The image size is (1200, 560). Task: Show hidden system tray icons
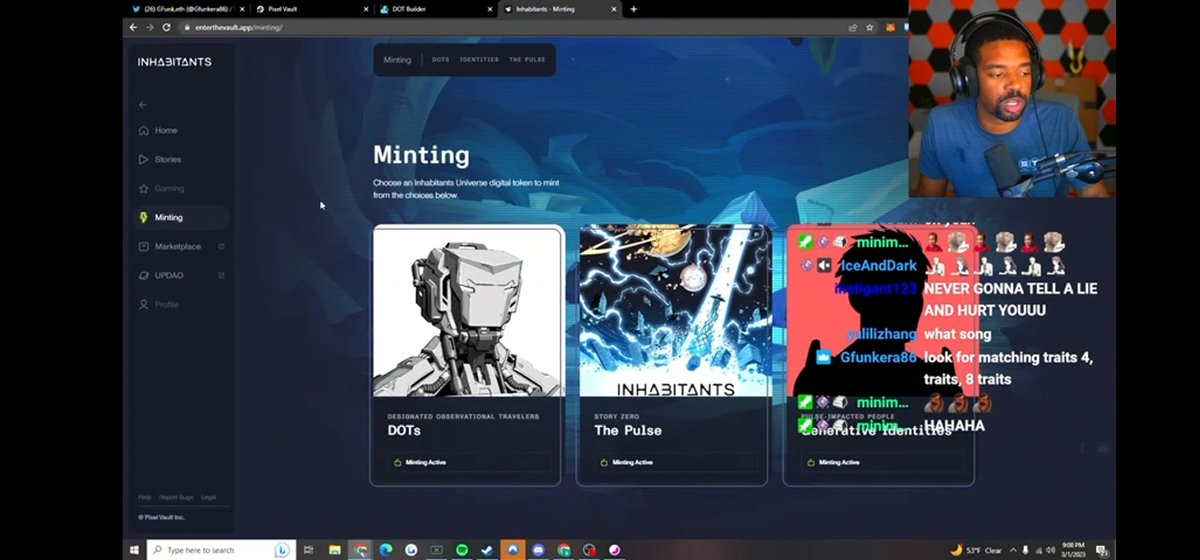(x=1013, y=550)
